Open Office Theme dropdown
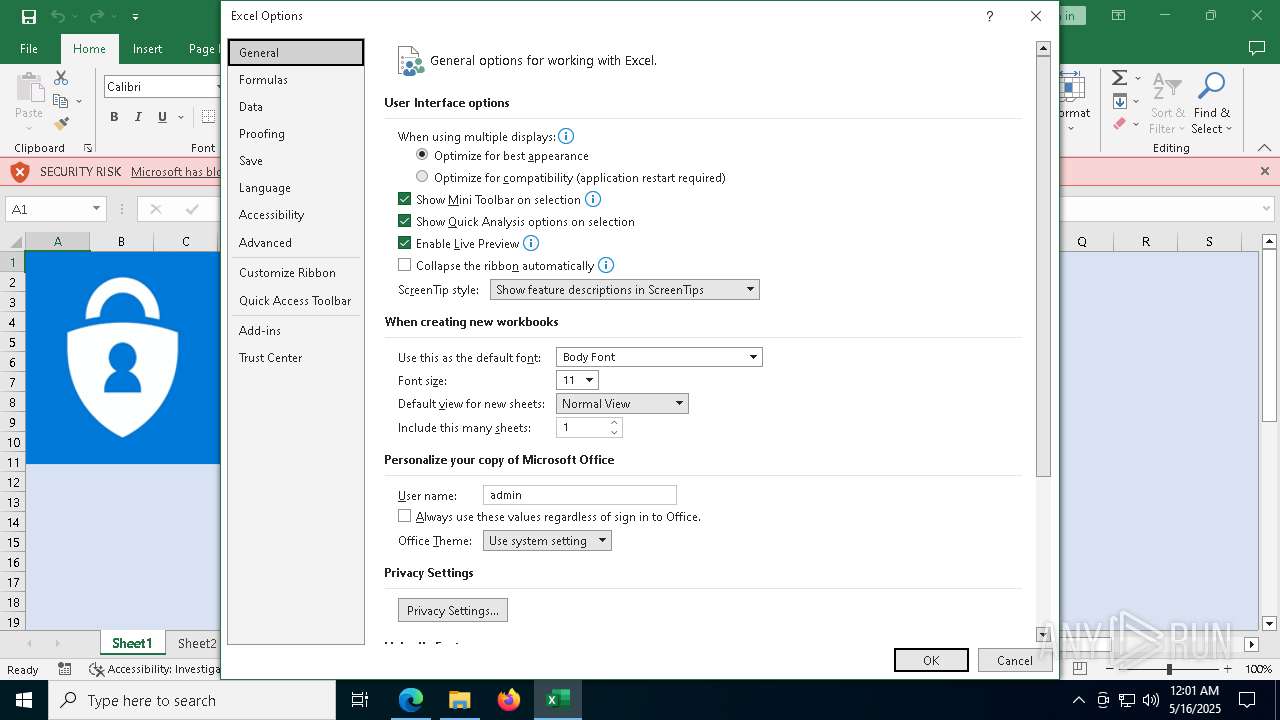Image resolution: width=1280 pixels, height=720 pixels. point(547,541)
